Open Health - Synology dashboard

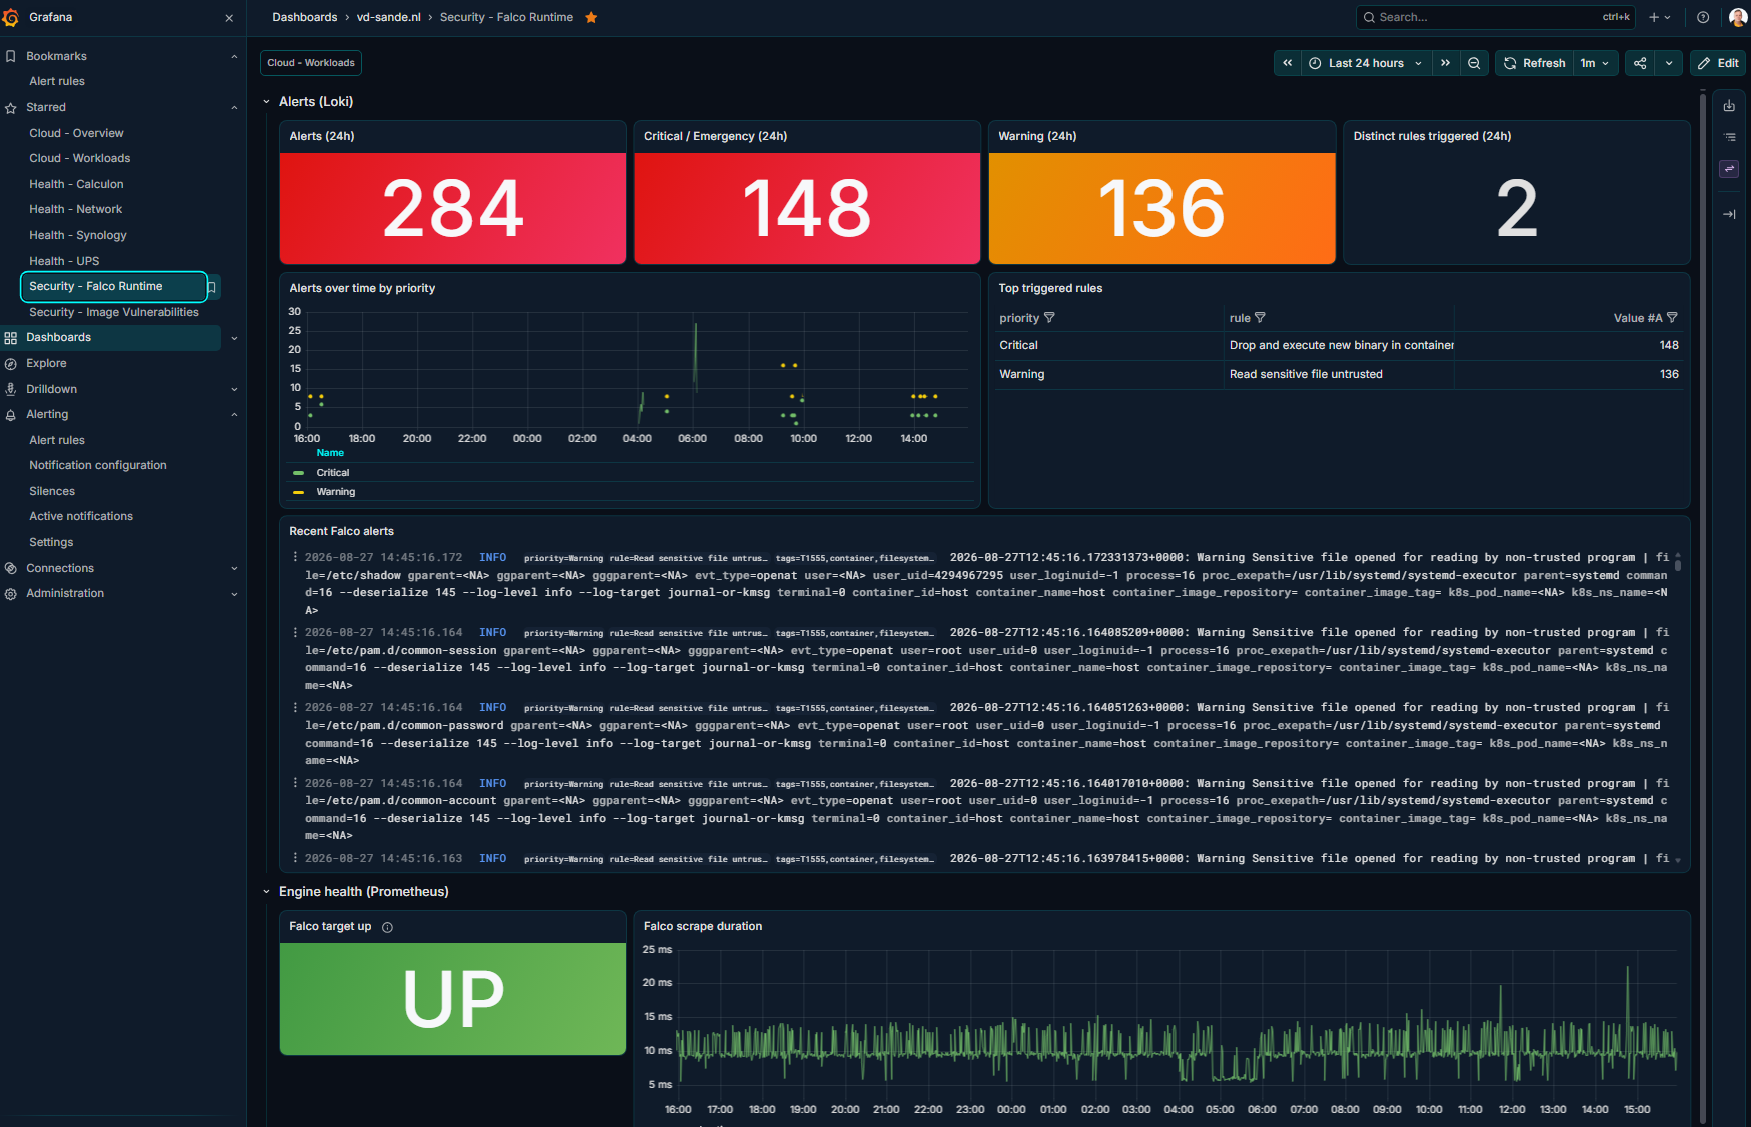point(78,235)
